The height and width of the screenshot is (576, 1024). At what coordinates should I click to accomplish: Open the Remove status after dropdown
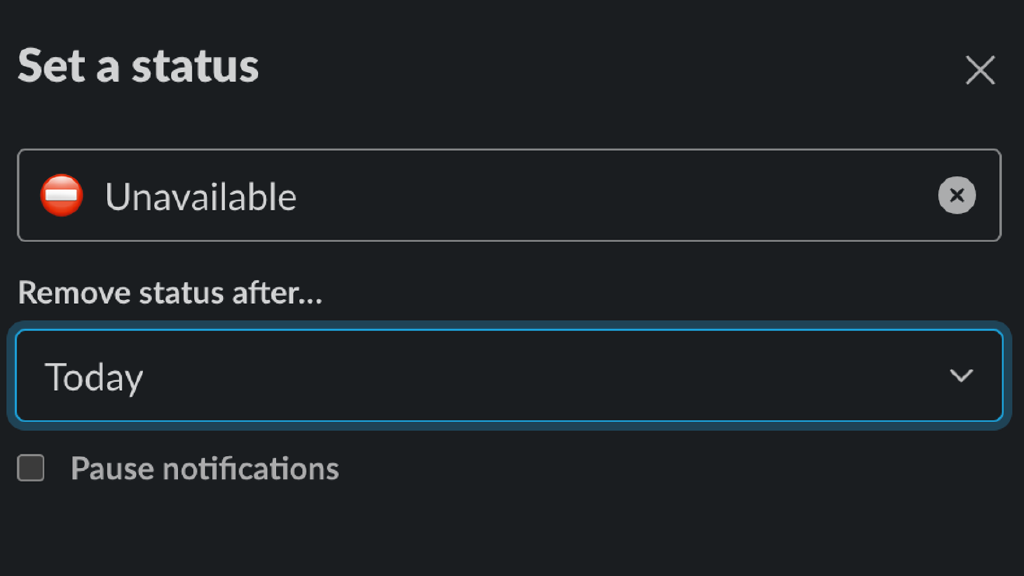click(508, 376)
